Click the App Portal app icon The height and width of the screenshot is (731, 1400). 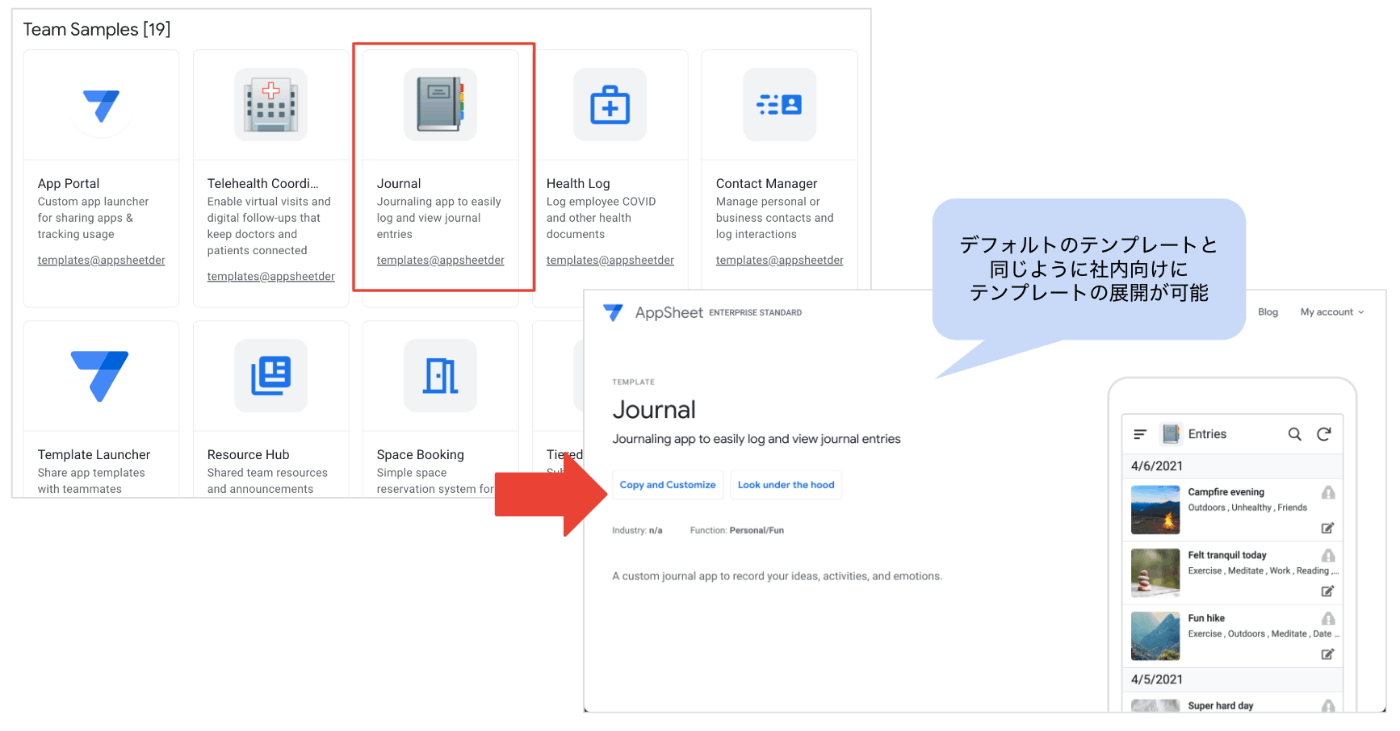(x=101, y=105)
